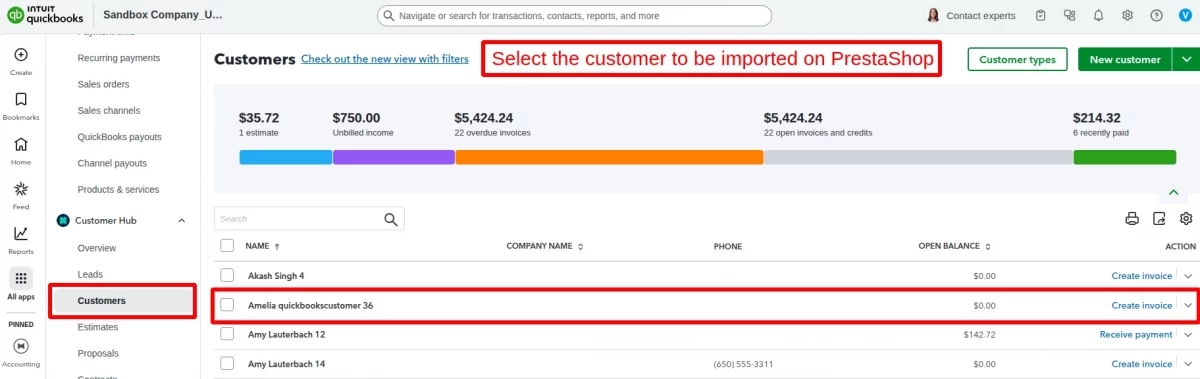
Task: Export the customer list icon
Action: pos(1159,219)
